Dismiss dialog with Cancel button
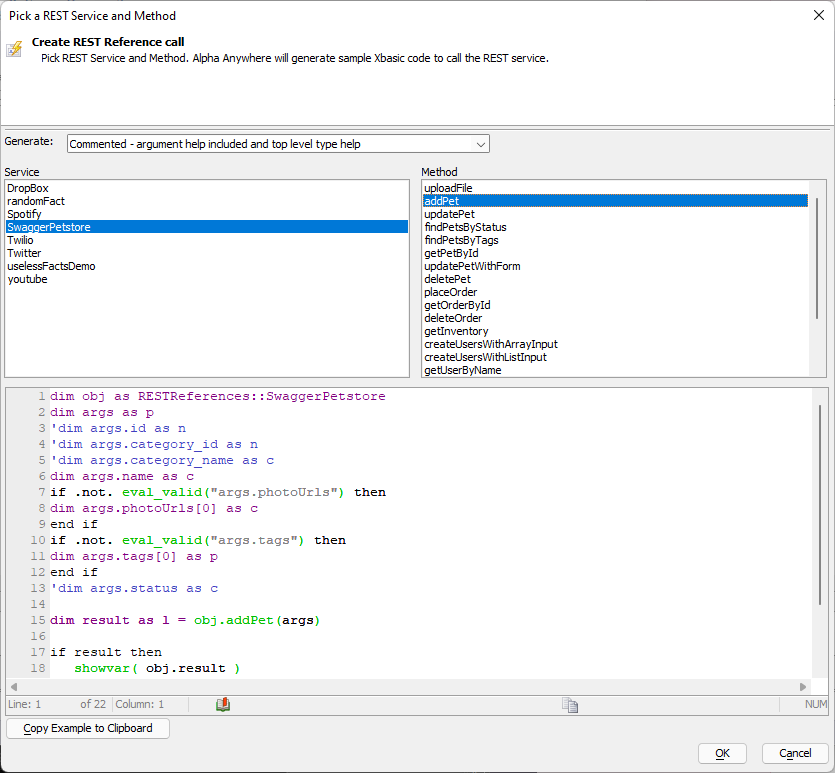The image size is (835, 773). coord(795,753)
